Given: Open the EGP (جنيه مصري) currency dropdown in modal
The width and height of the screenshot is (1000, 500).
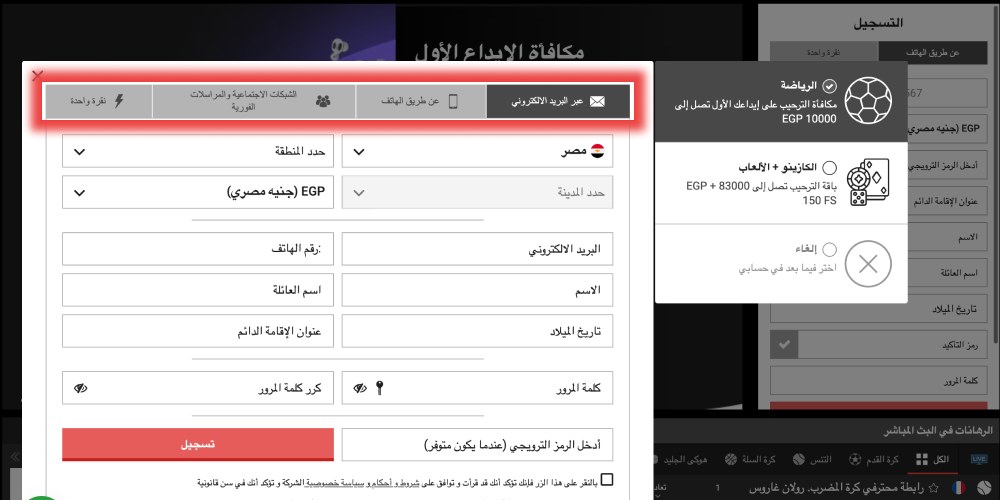Looking at the screenshot, I should tap(198, 192).
